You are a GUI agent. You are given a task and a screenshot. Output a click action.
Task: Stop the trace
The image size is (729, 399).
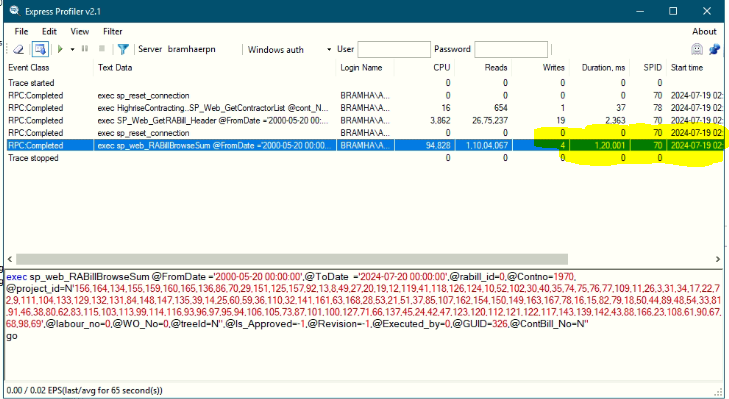[x=102, y=48]
